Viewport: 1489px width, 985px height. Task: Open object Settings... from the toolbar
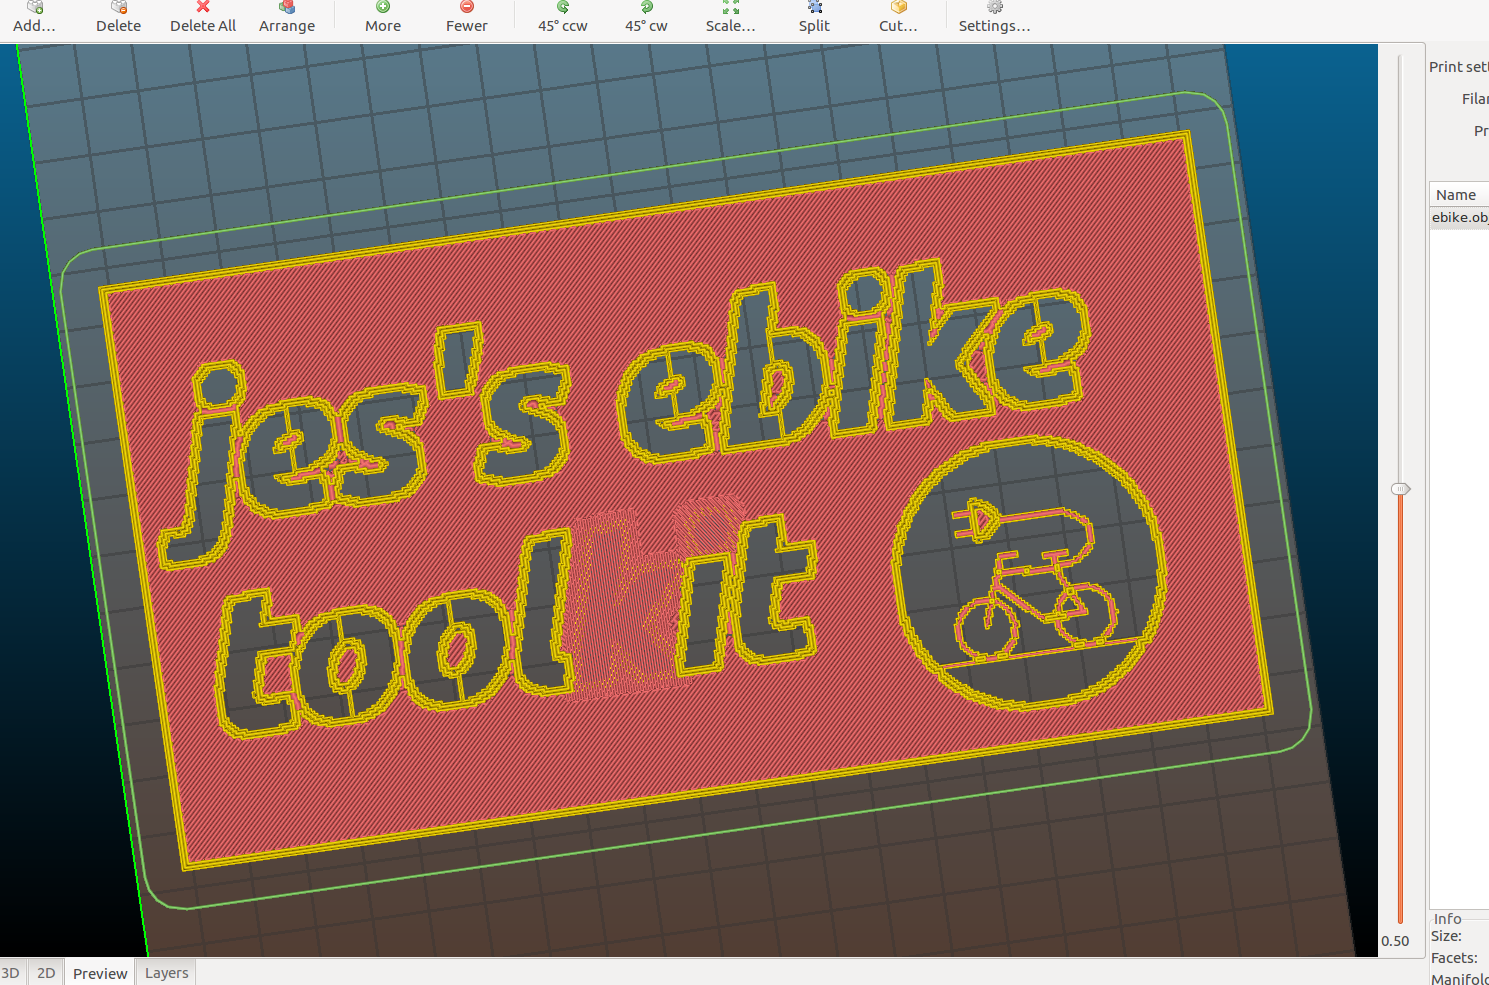(x=994, y=16)
